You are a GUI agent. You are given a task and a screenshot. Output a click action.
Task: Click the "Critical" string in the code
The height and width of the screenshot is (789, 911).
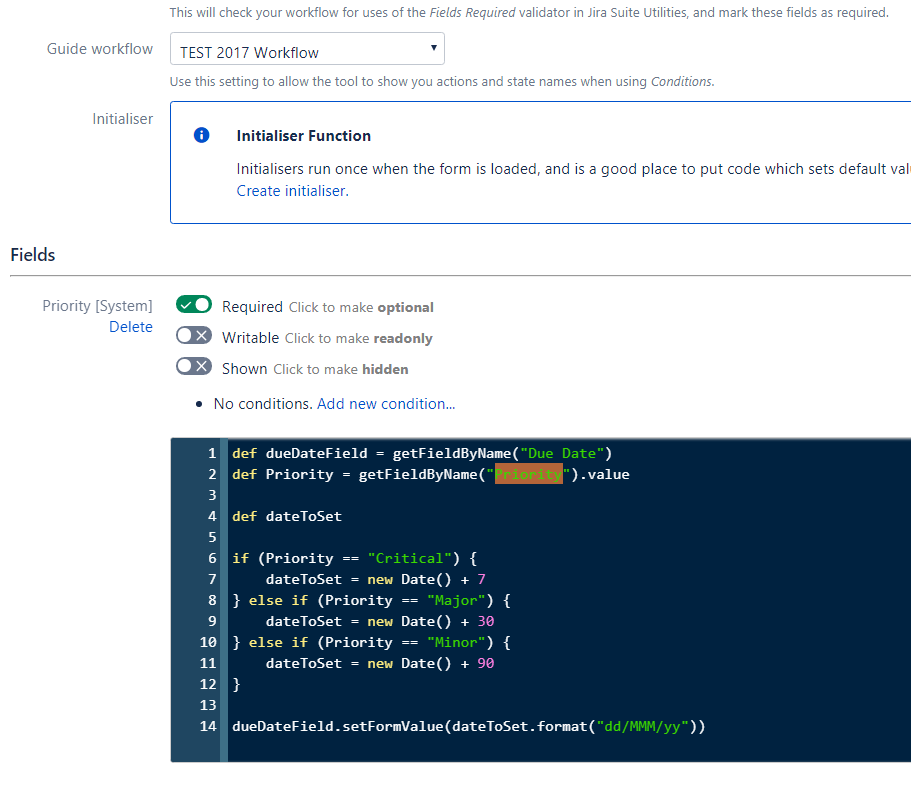[410, 558]
